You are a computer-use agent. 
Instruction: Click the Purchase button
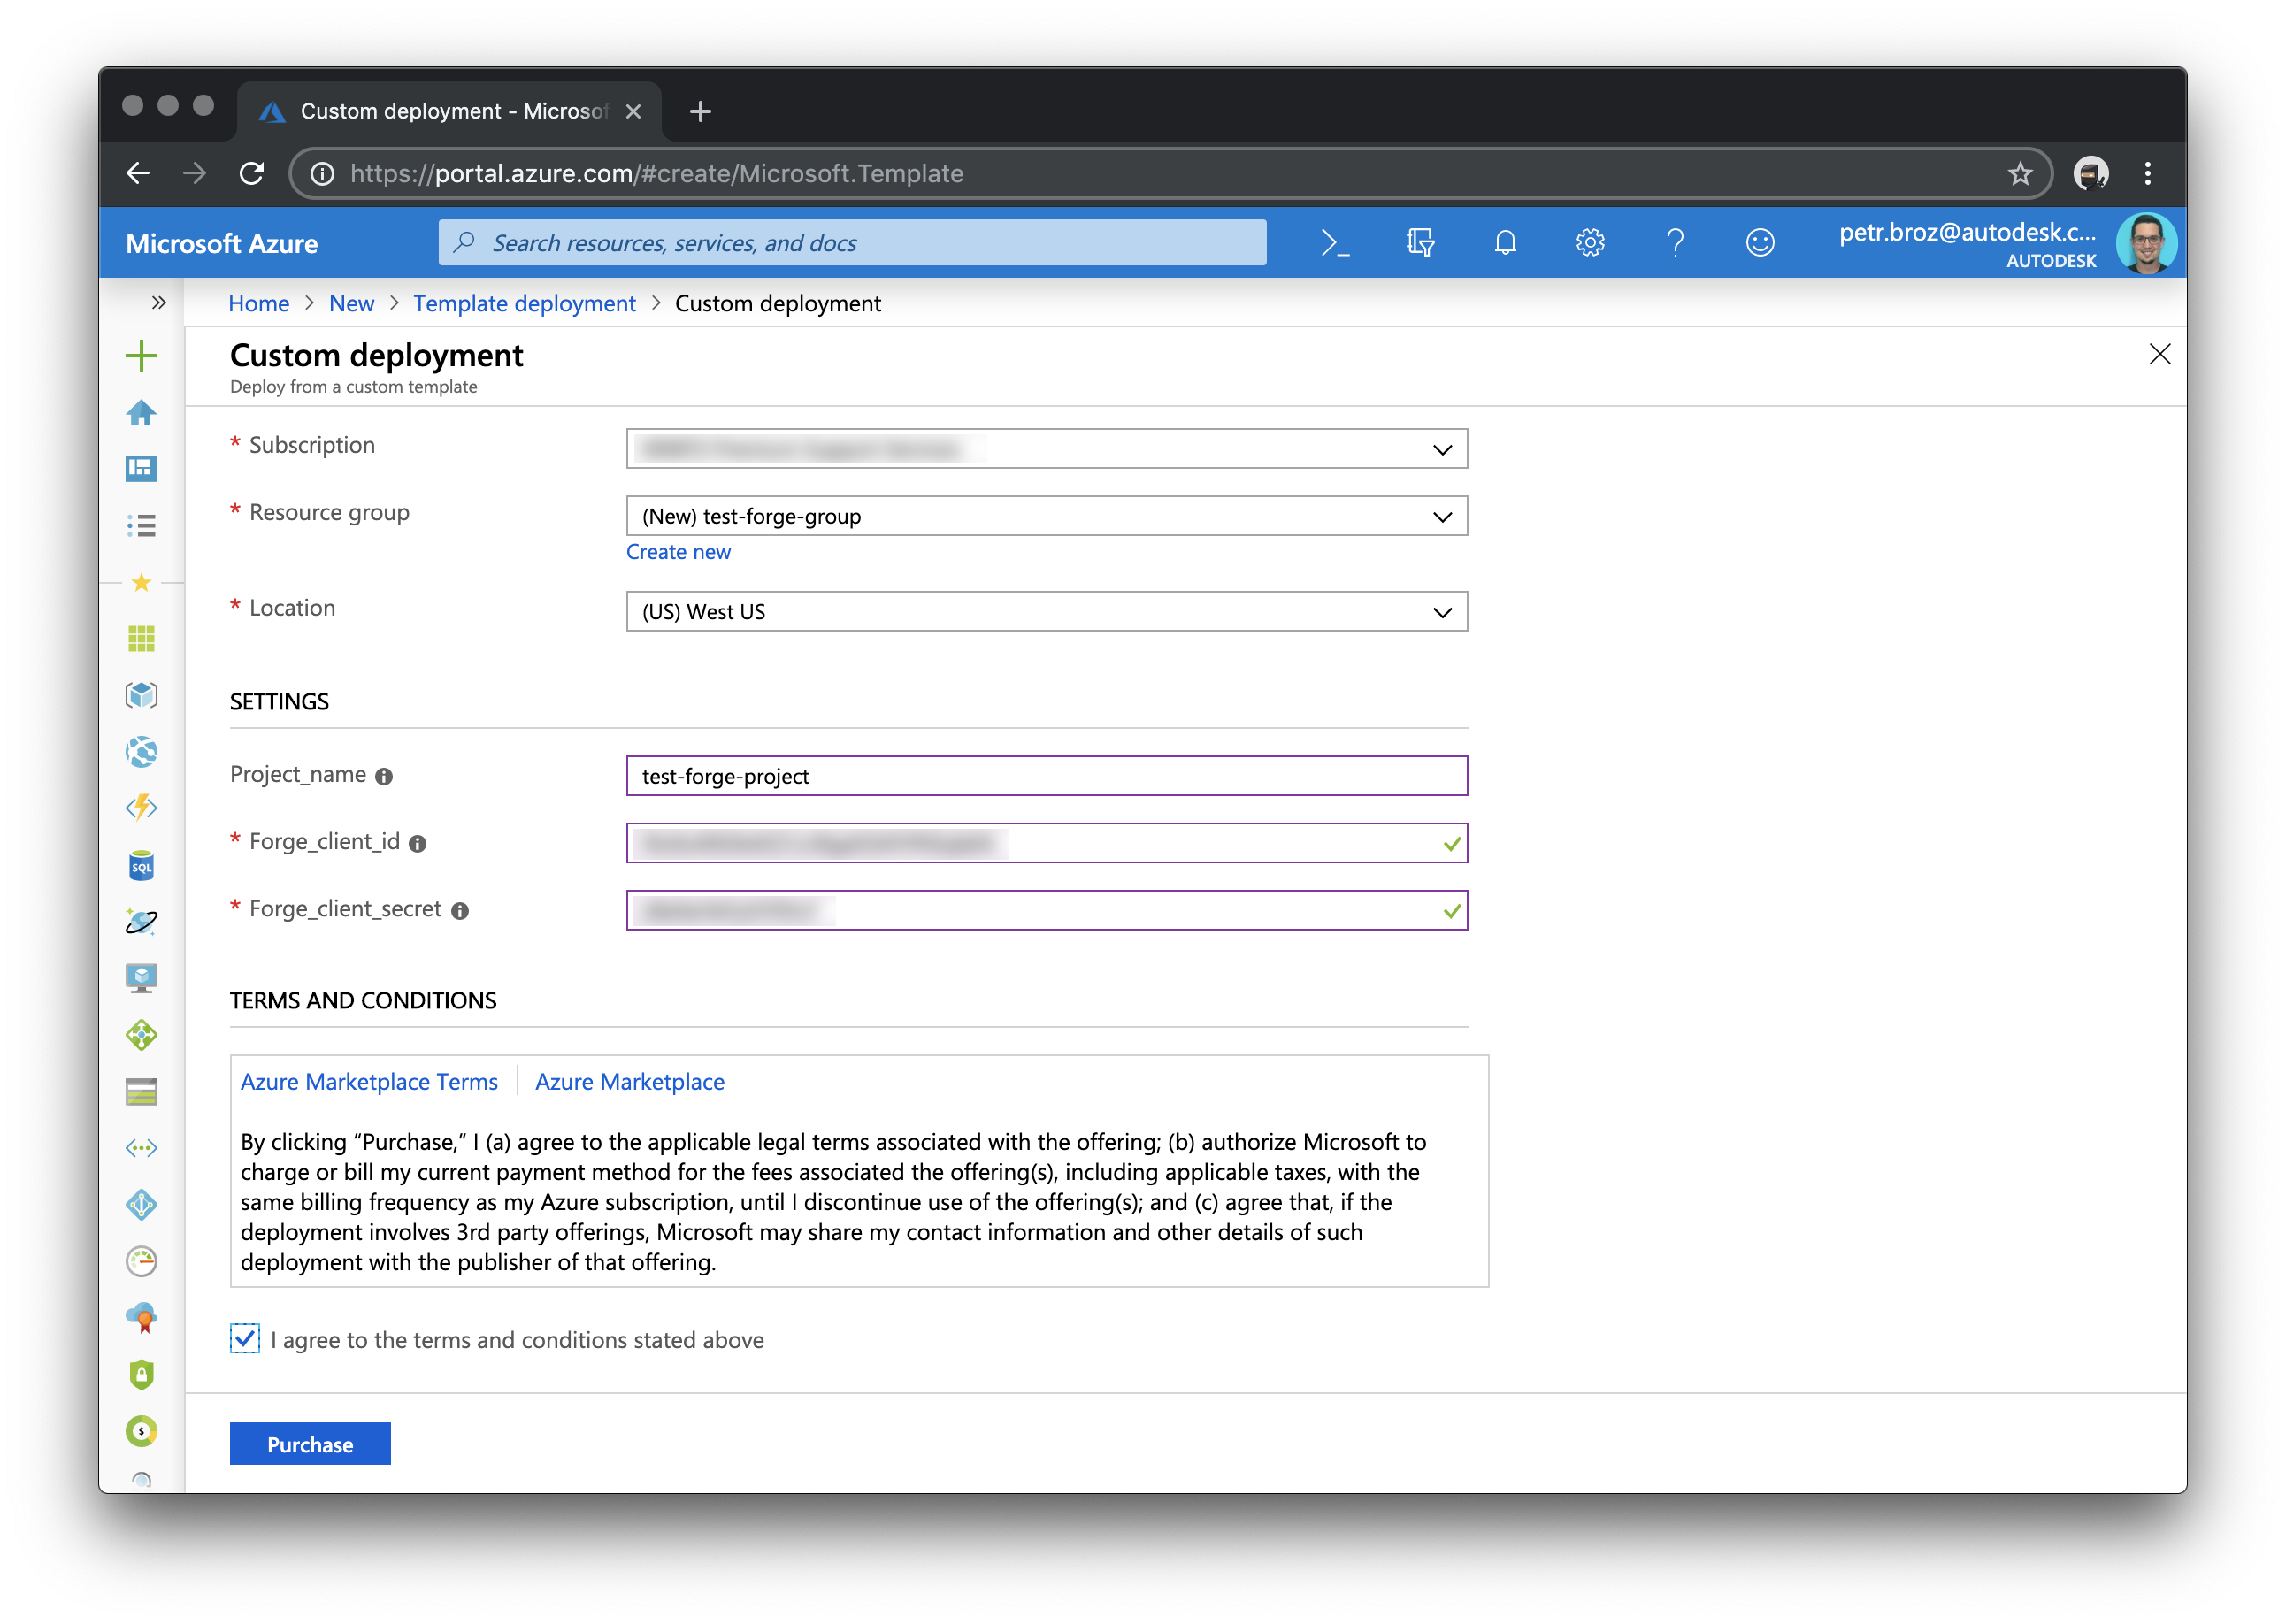coord(310,1443)
